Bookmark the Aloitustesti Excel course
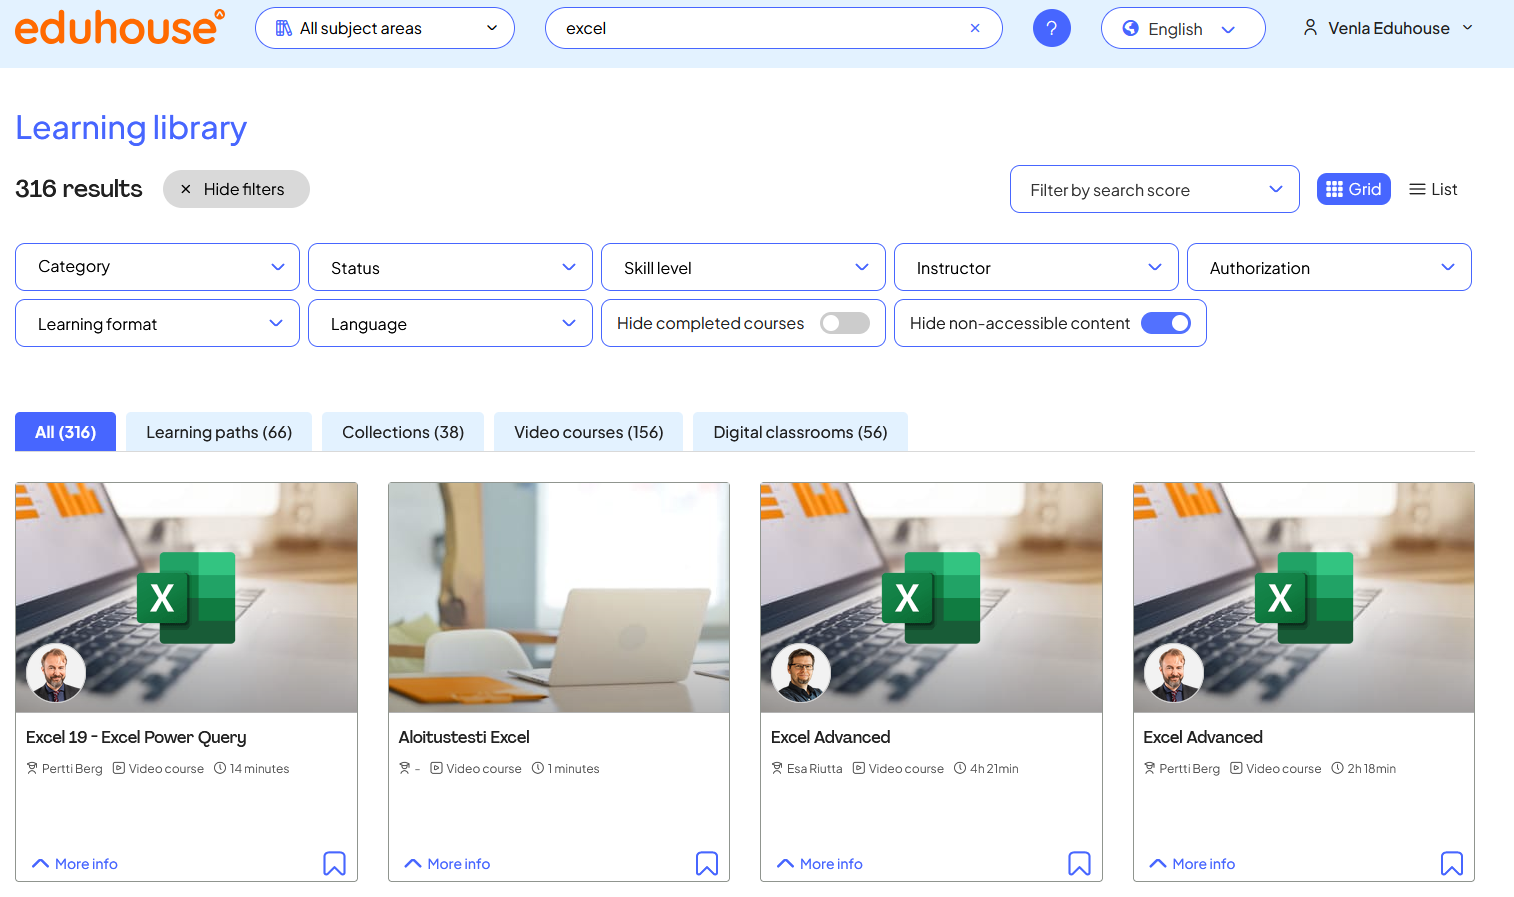 coord(707,863)
